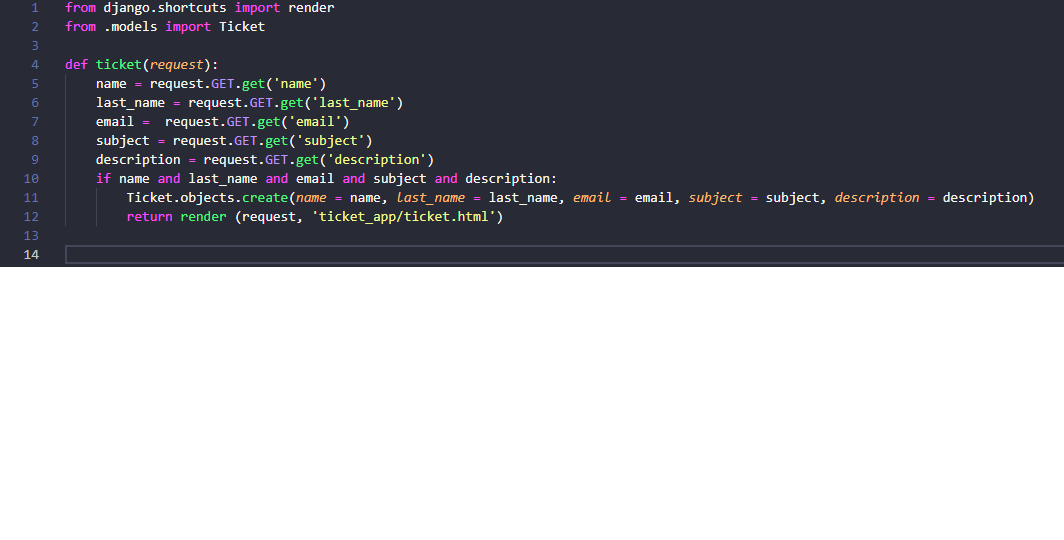Click the 'return' keyword on line 12
1064x540 pixels.
point(149,217)
